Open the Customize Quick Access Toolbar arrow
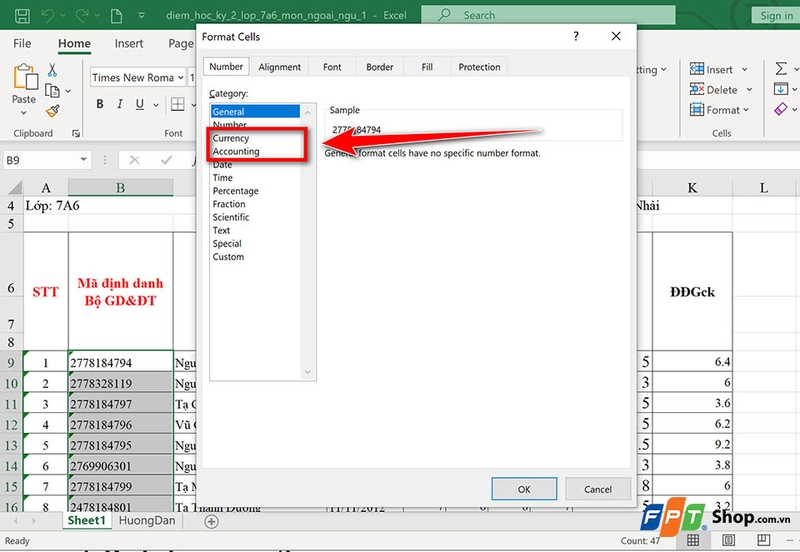Screen dimensions: 800x552 point(141,16)
